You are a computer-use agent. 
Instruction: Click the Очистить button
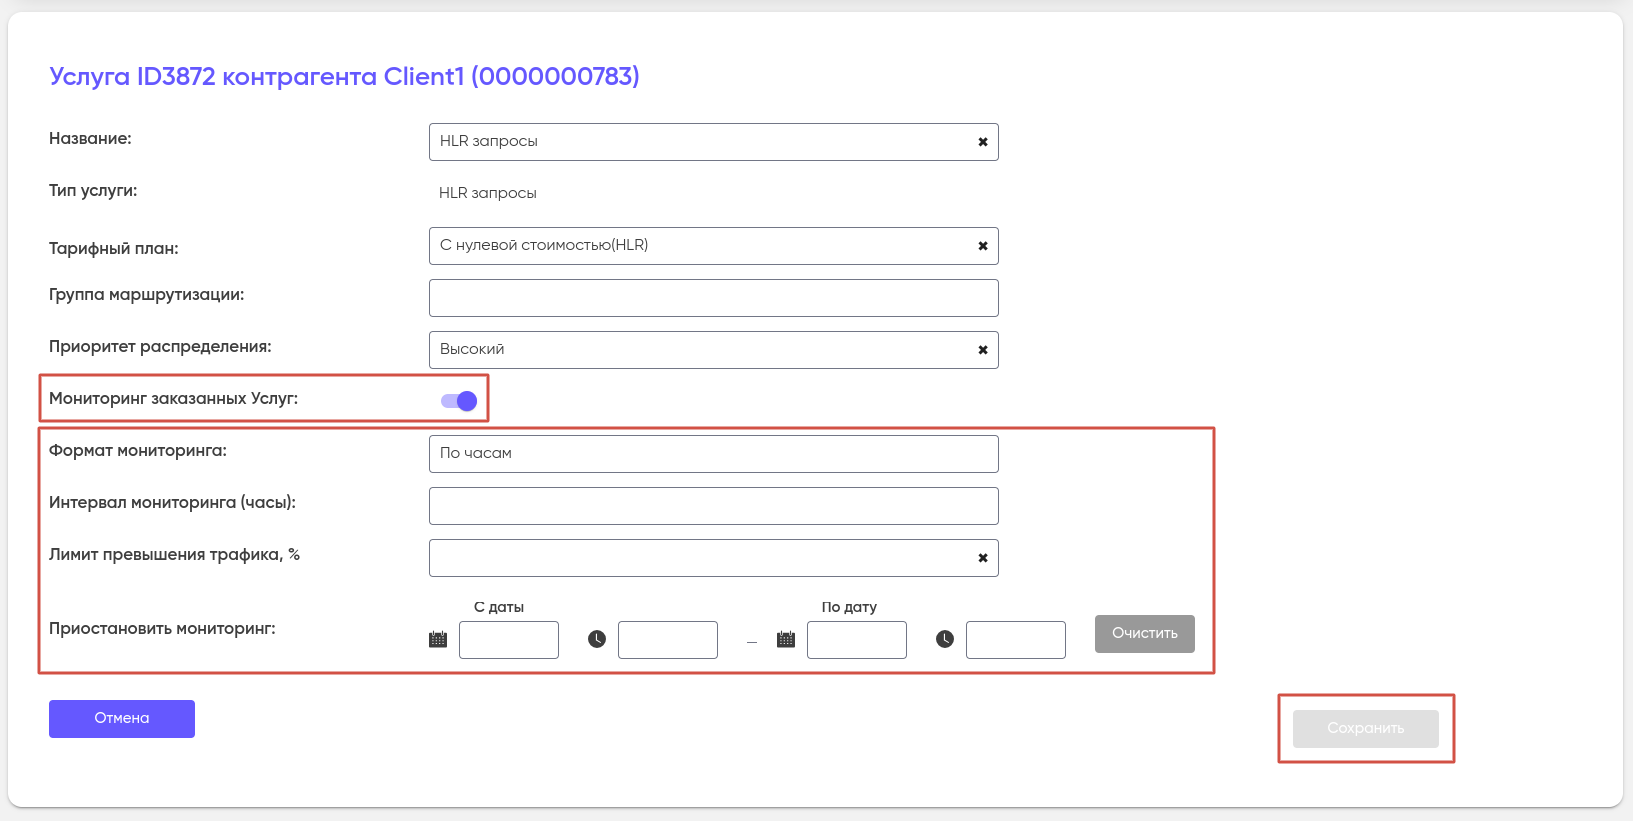point(1145,634)
